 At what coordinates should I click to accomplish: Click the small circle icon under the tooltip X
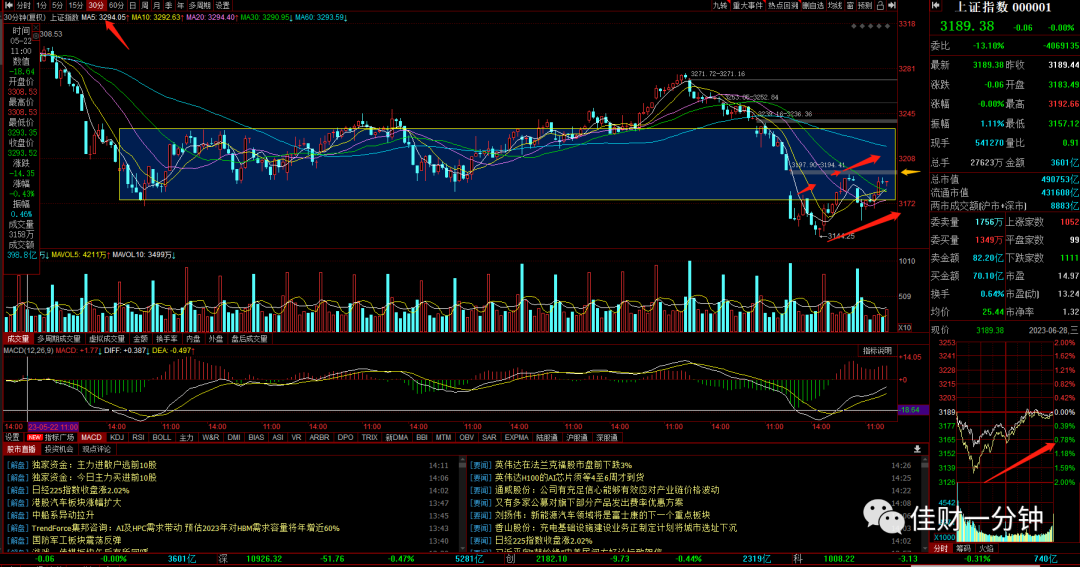pyautogui.click(x=36, y=36)
